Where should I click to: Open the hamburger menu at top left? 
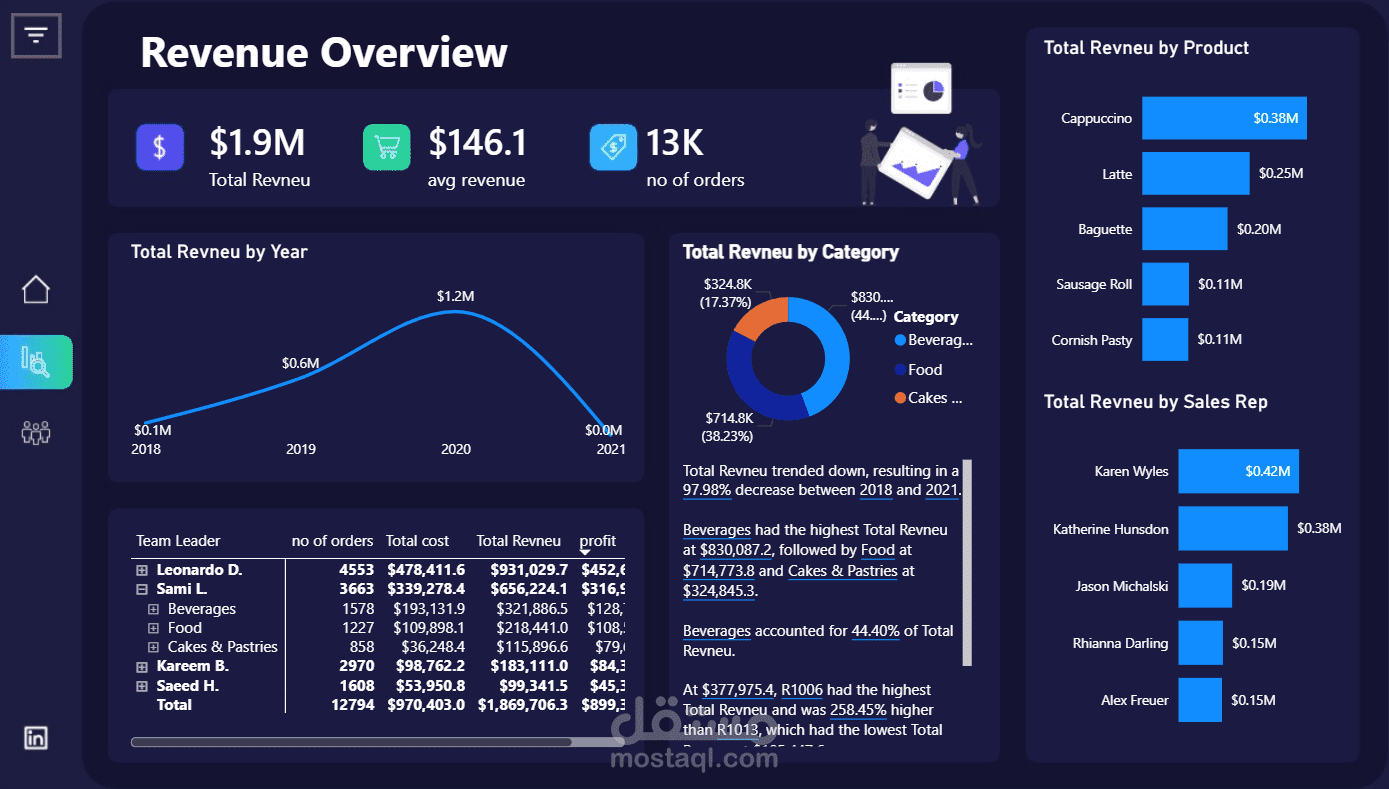click(x=36, y=35)
